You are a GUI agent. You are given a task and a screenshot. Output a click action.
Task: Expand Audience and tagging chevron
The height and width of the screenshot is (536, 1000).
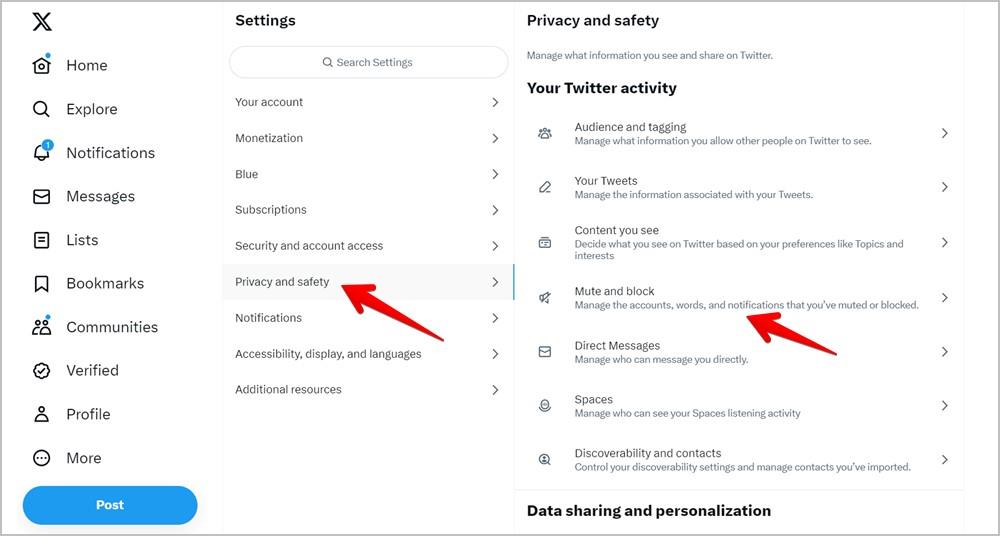(945, 133)
